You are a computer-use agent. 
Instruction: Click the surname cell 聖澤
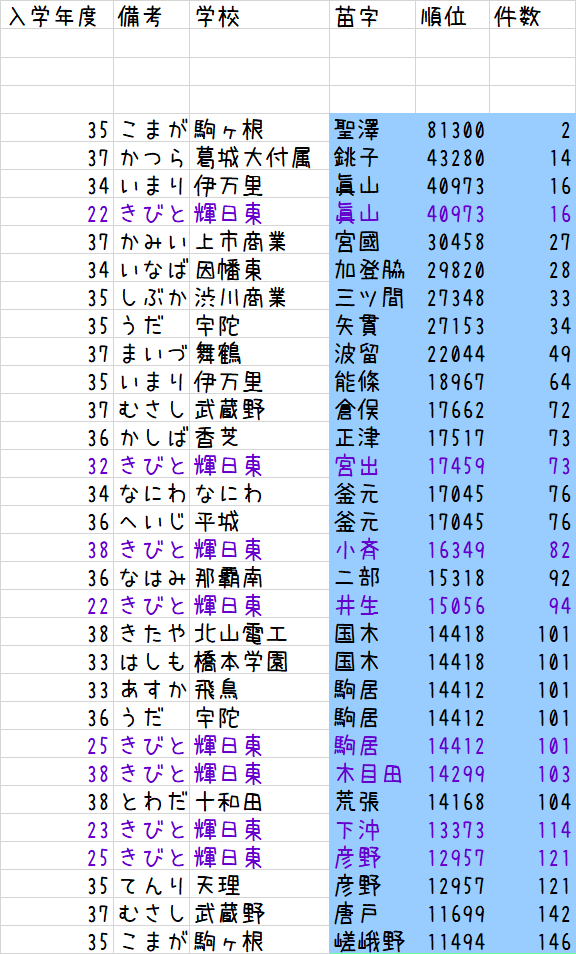(373, 128)
